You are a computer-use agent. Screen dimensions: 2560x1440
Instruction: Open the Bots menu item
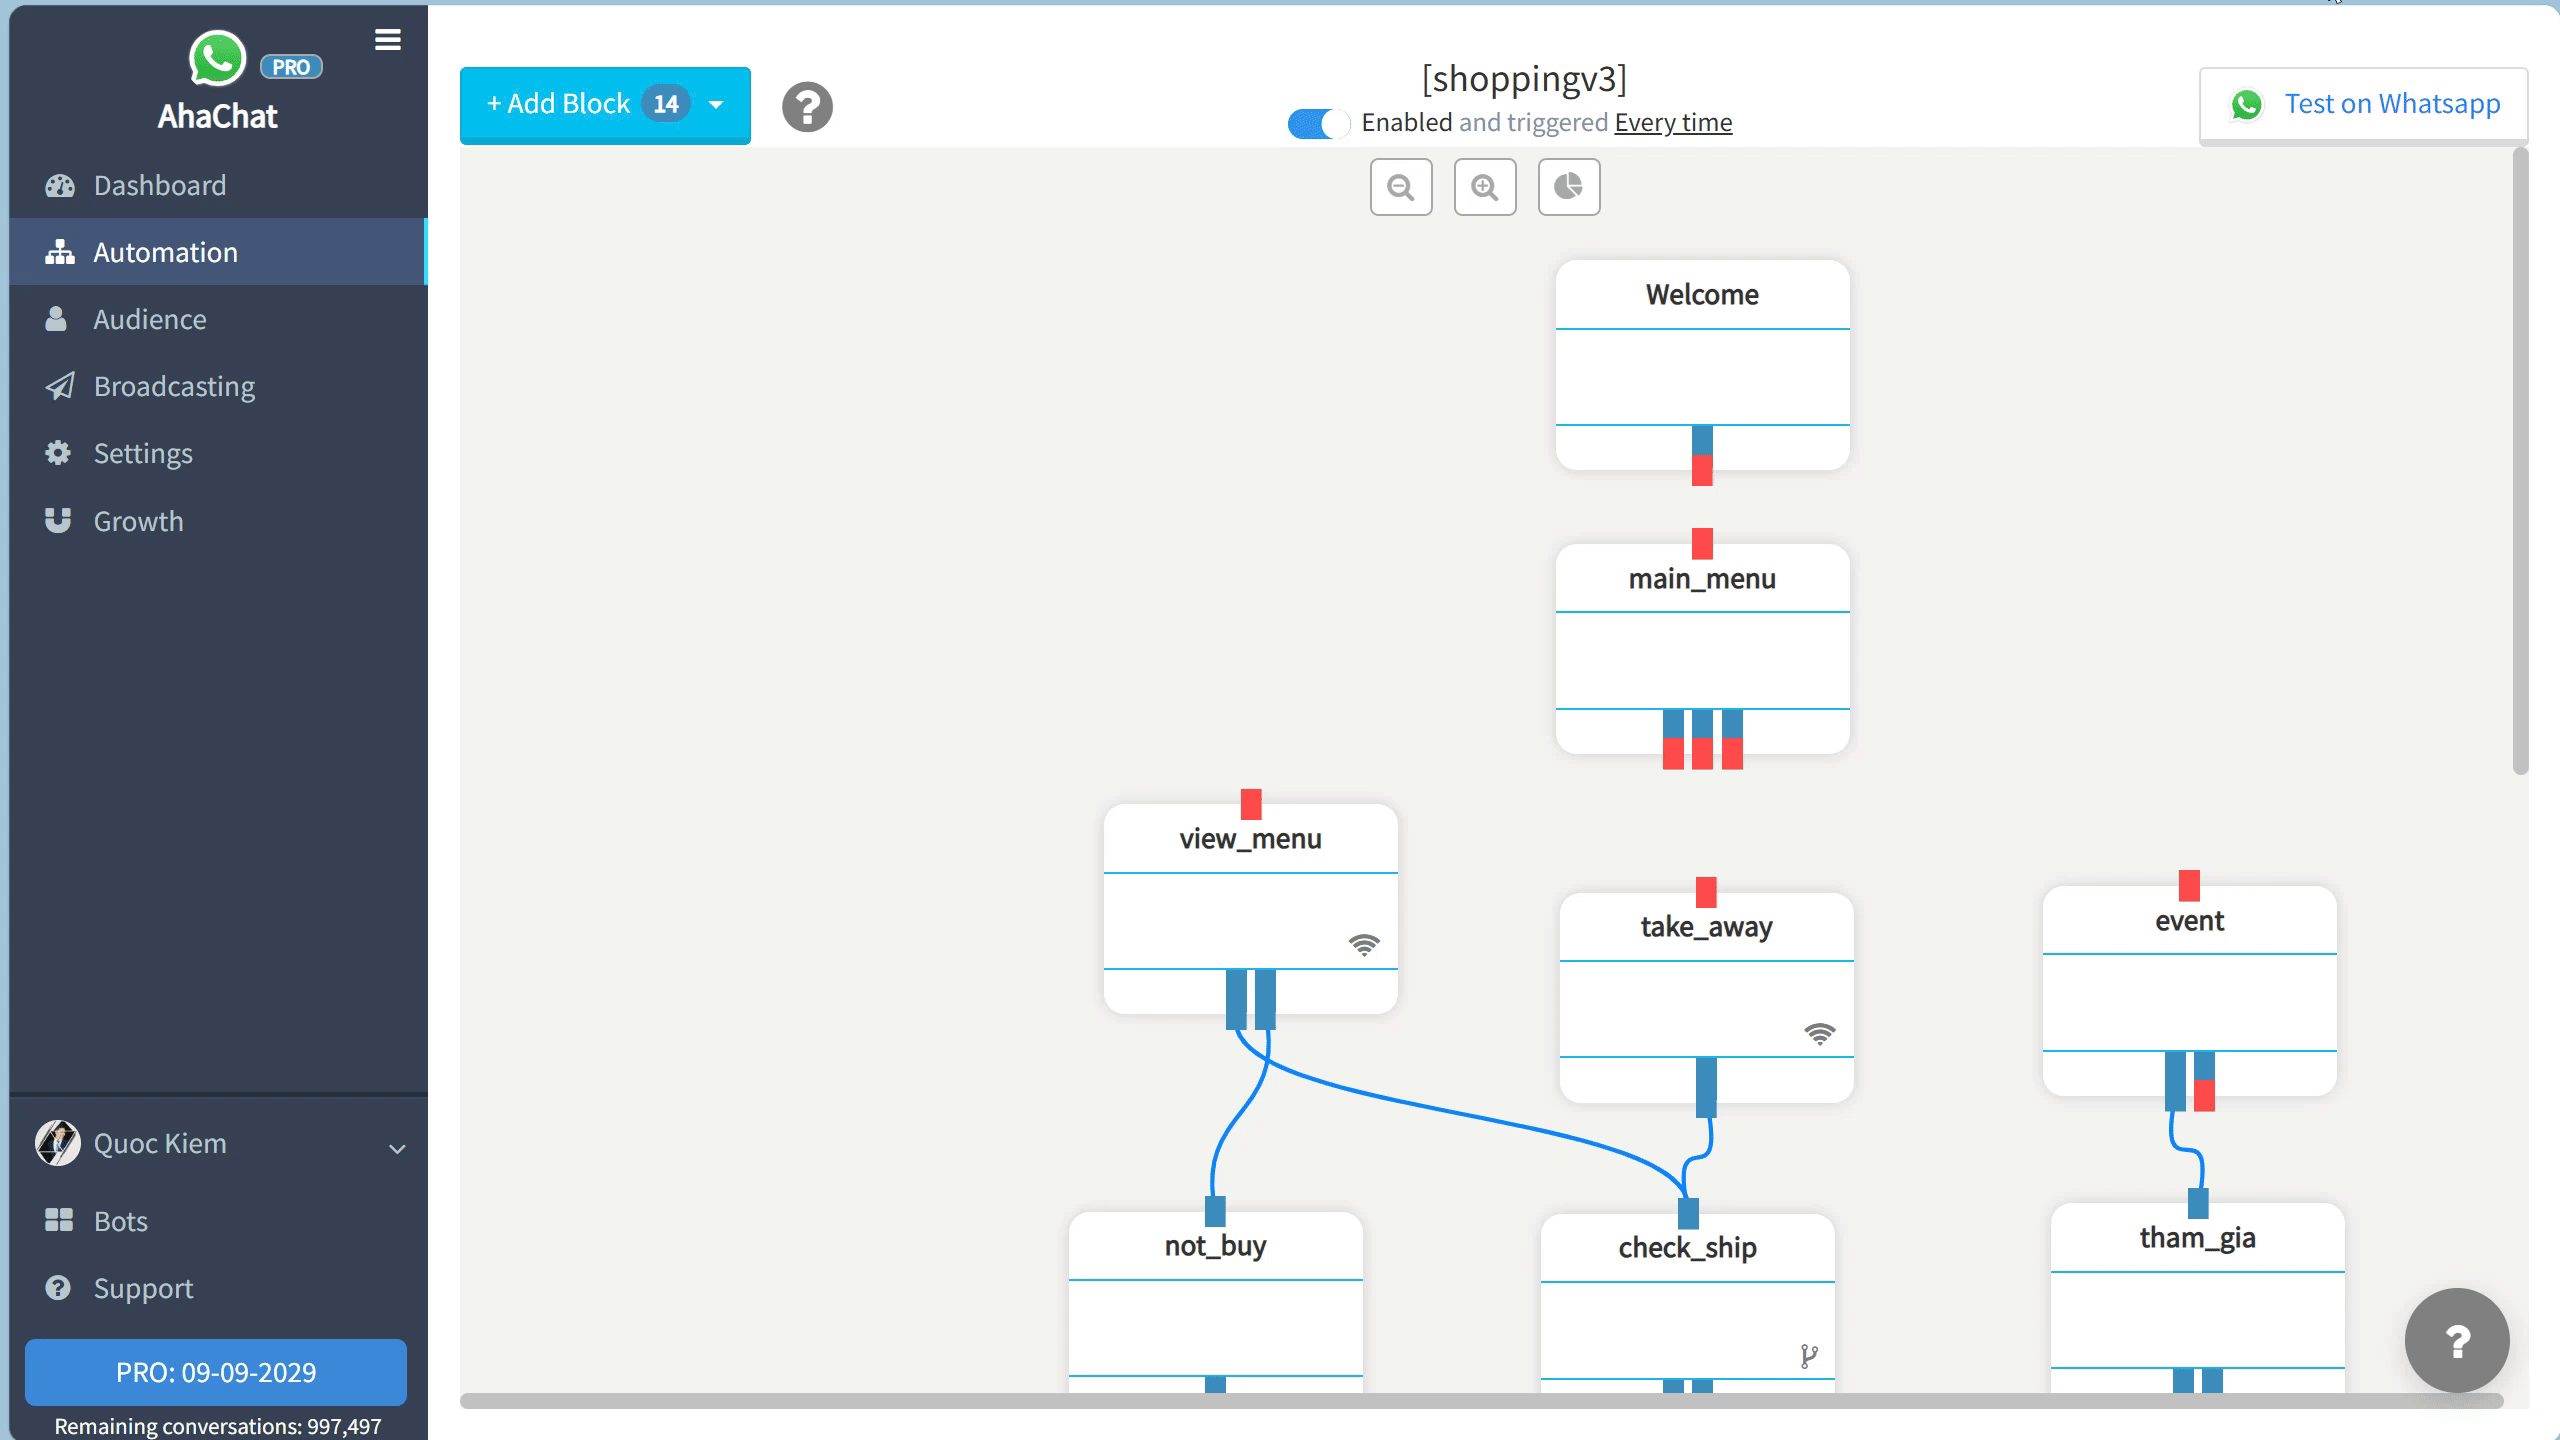click(119, 1220)
